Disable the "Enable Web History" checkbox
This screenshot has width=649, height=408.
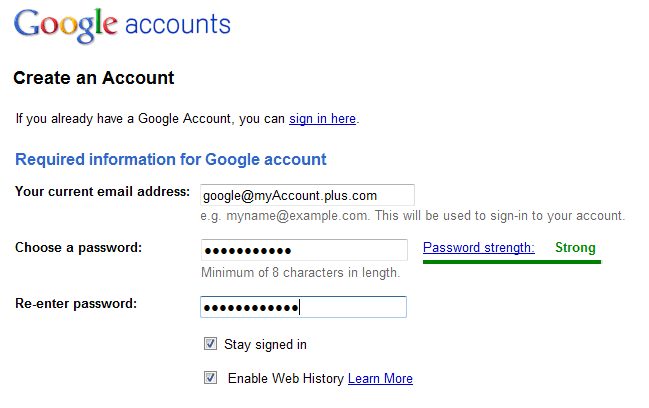tap(210, 378)
